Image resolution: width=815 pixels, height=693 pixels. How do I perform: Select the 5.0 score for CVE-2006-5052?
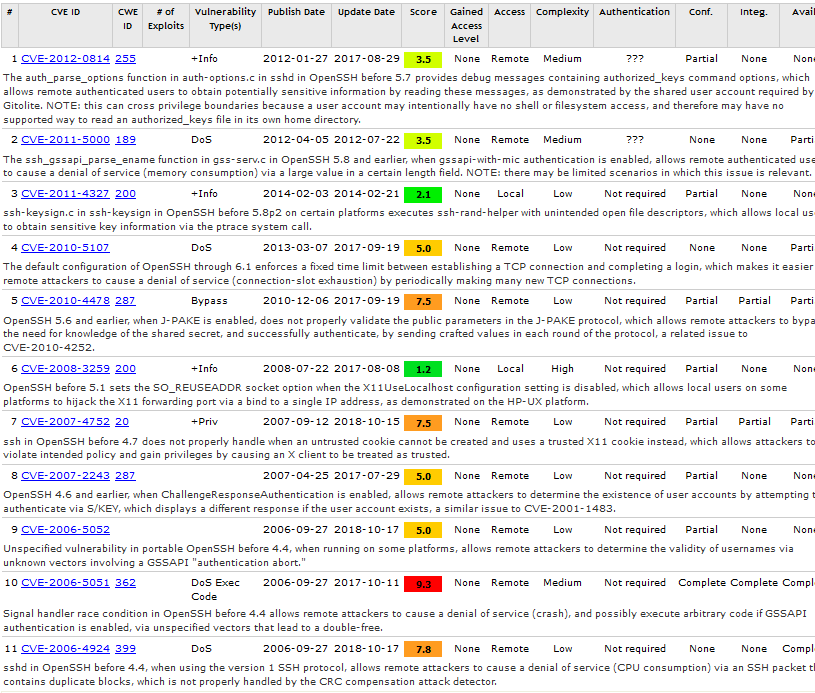[423, 531]
